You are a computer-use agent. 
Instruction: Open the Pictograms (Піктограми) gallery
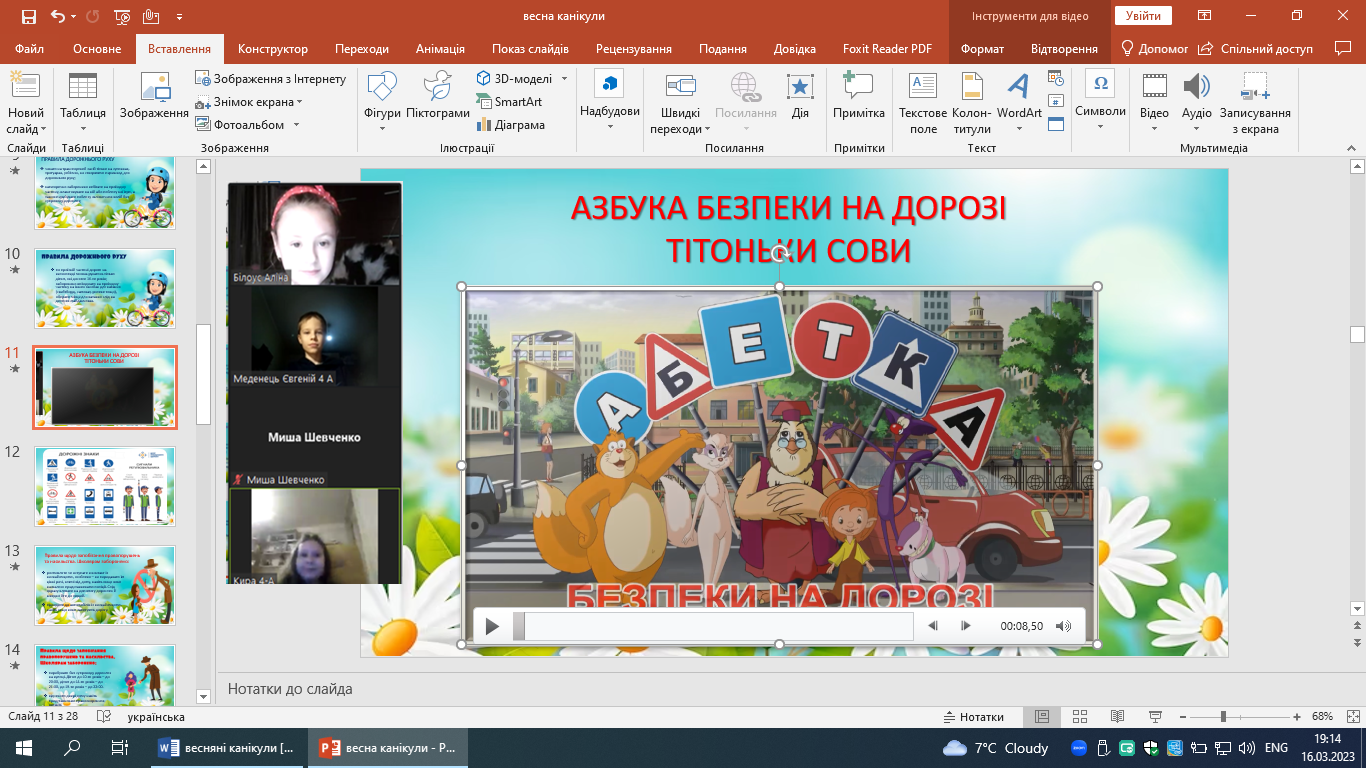pyautogui.click(x=438, y=96)
